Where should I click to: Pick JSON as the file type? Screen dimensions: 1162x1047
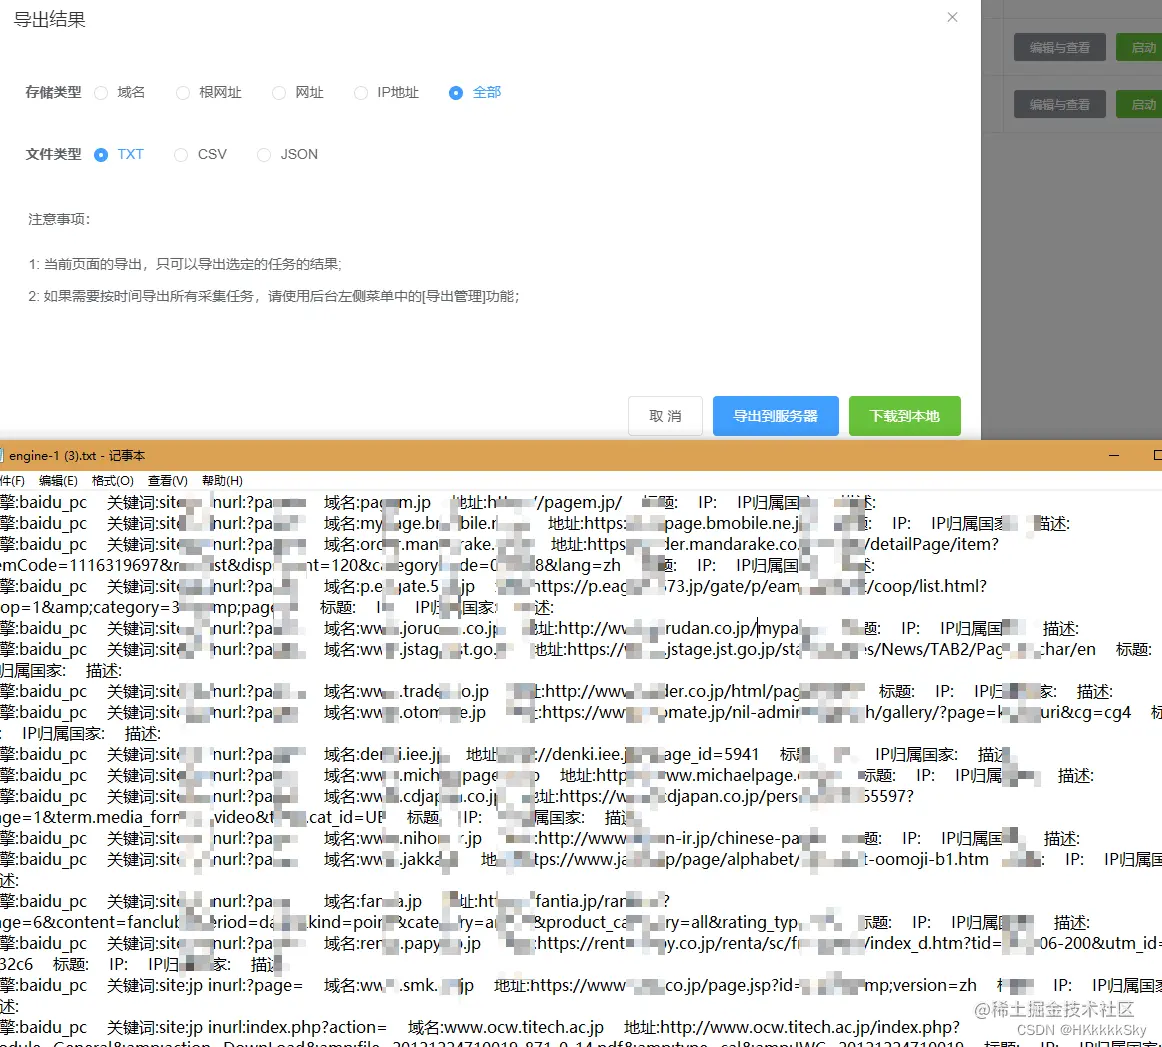264,155
